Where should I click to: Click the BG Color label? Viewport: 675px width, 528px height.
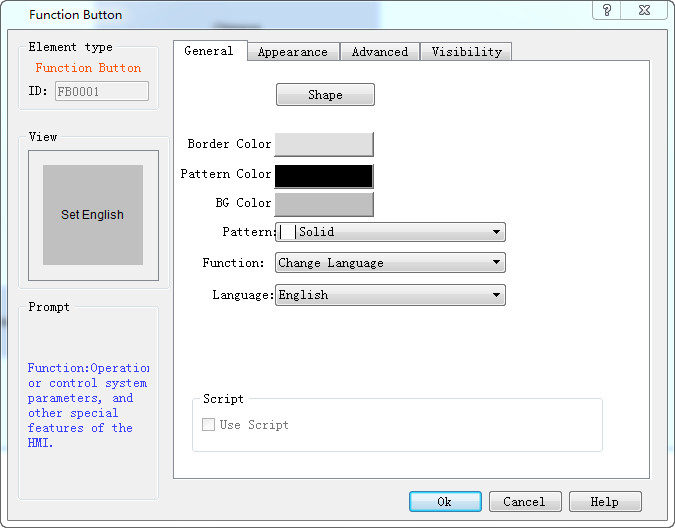(x=243, y=203)
